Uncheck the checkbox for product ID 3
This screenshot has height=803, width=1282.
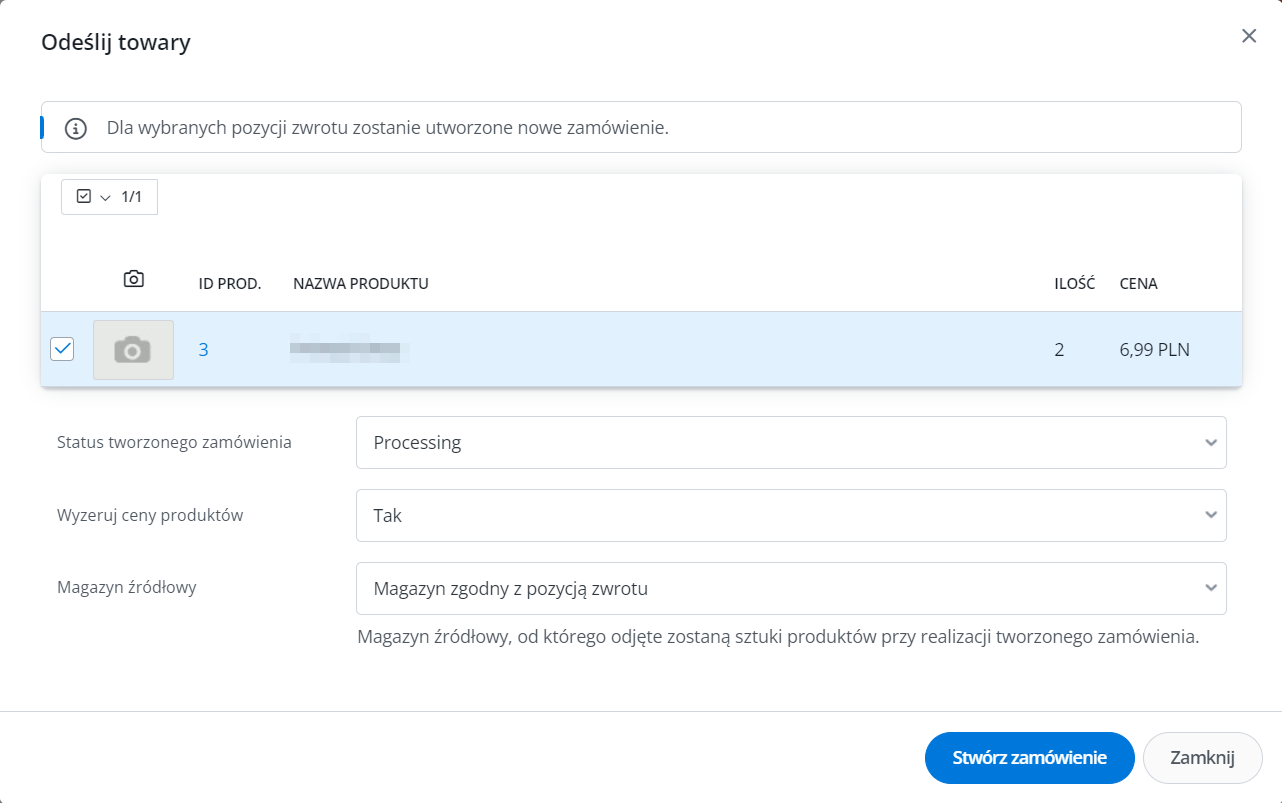pyautogui.click(x=62, y=349)
